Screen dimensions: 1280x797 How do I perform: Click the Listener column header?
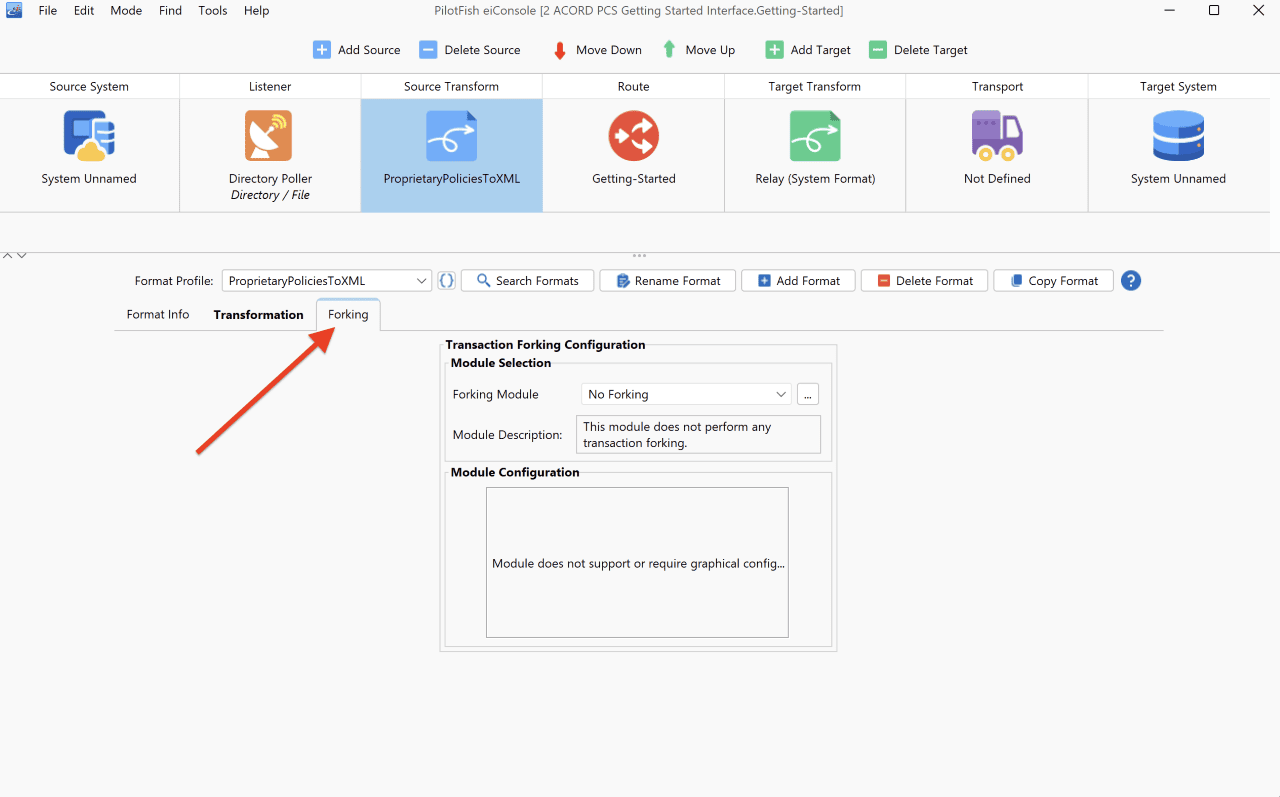pyautogui.click(x=270, y=86)
